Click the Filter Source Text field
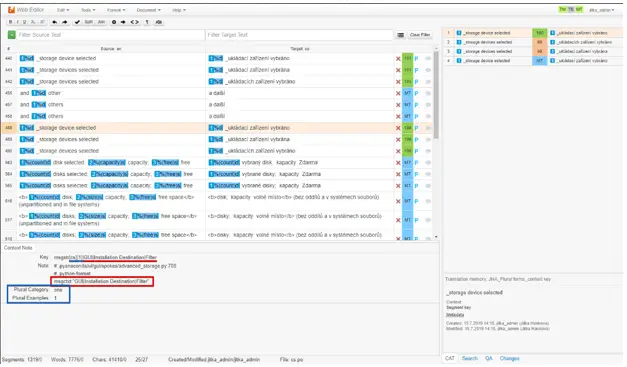 (110, 35)
